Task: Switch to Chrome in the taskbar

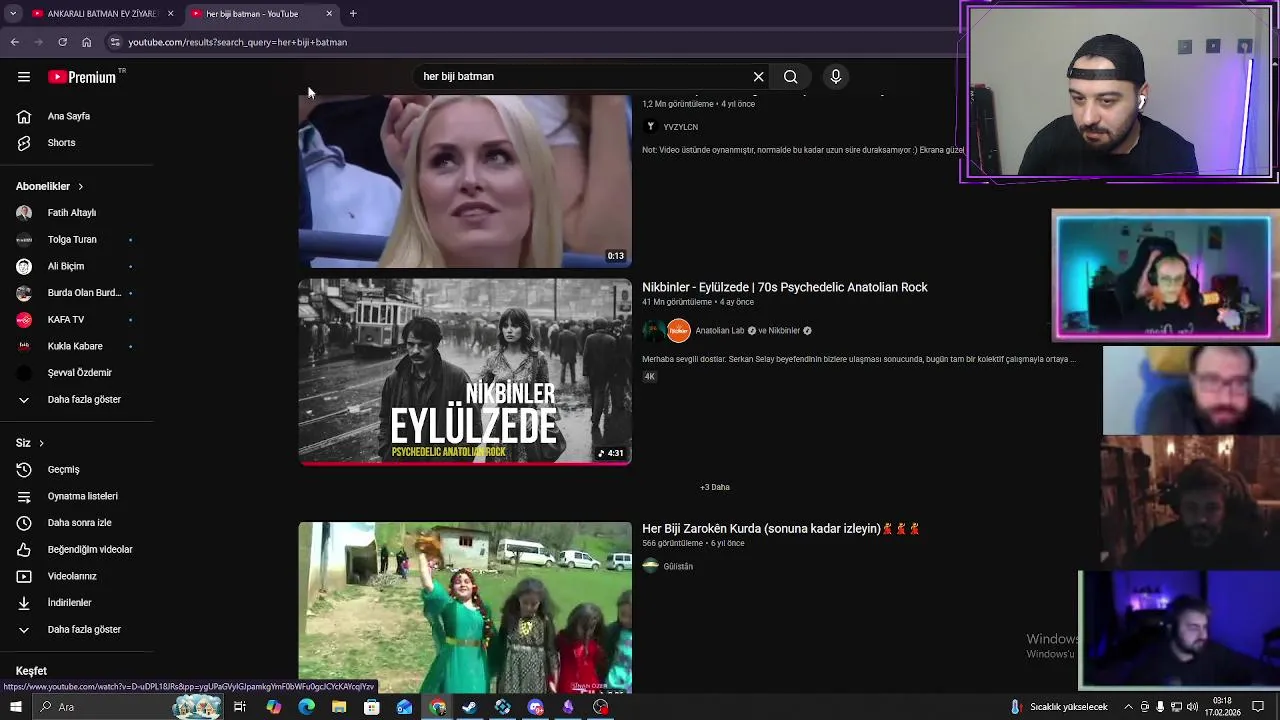Action: click(437, 707)
